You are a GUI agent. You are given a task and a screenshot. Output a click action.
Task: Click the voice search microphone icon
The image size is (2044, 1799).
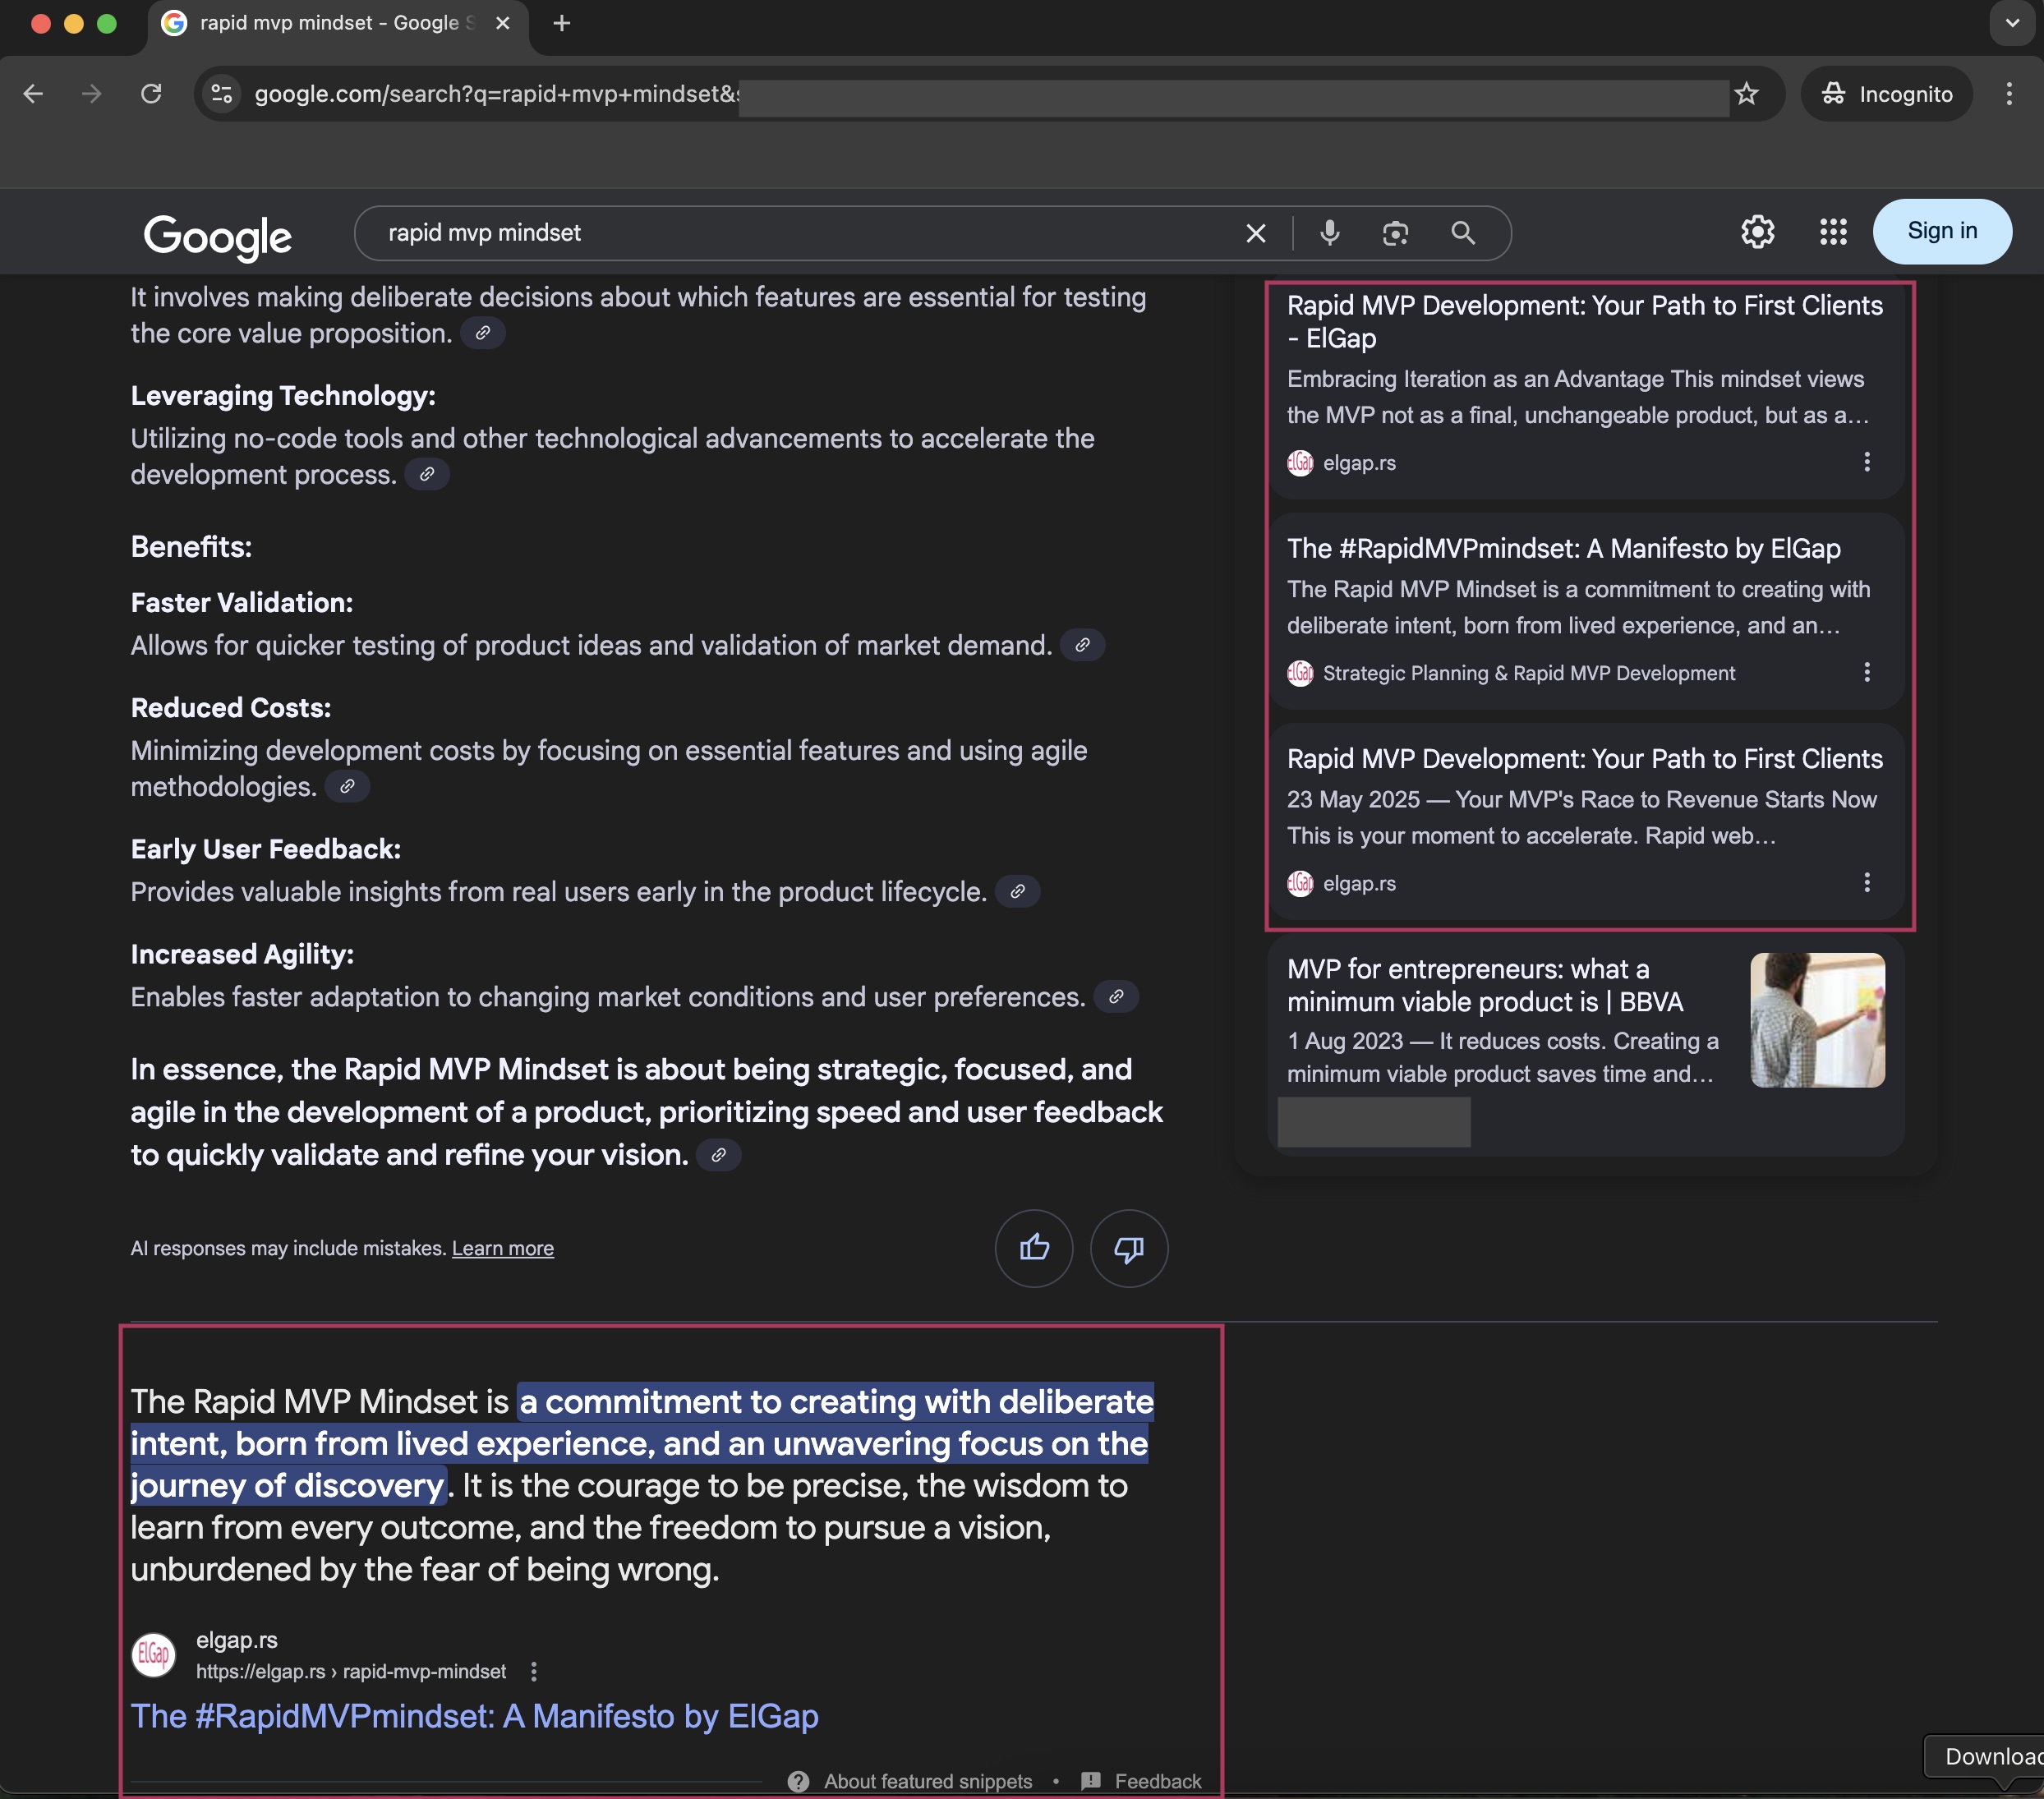pyautogui.click(x=1329, y=233)
